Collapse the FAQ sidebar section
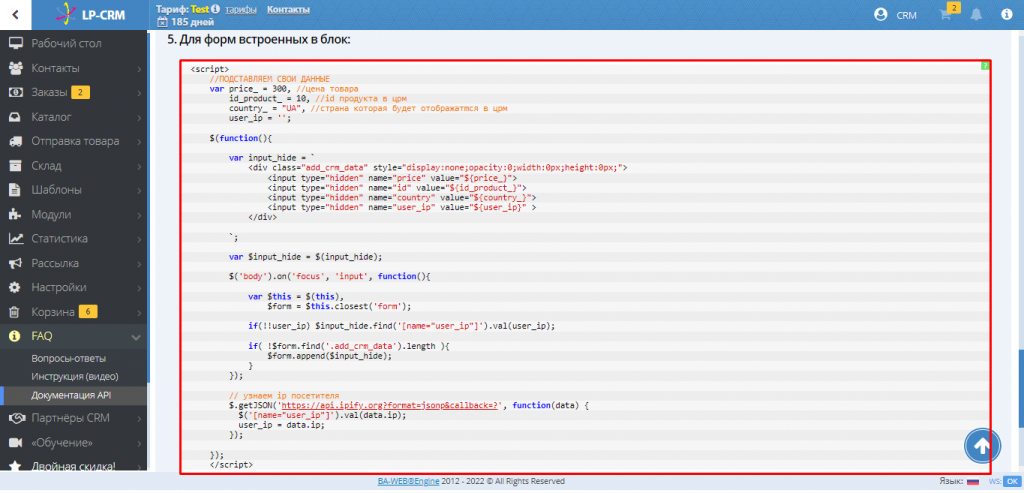1024x493 pixels. (136, 336)
